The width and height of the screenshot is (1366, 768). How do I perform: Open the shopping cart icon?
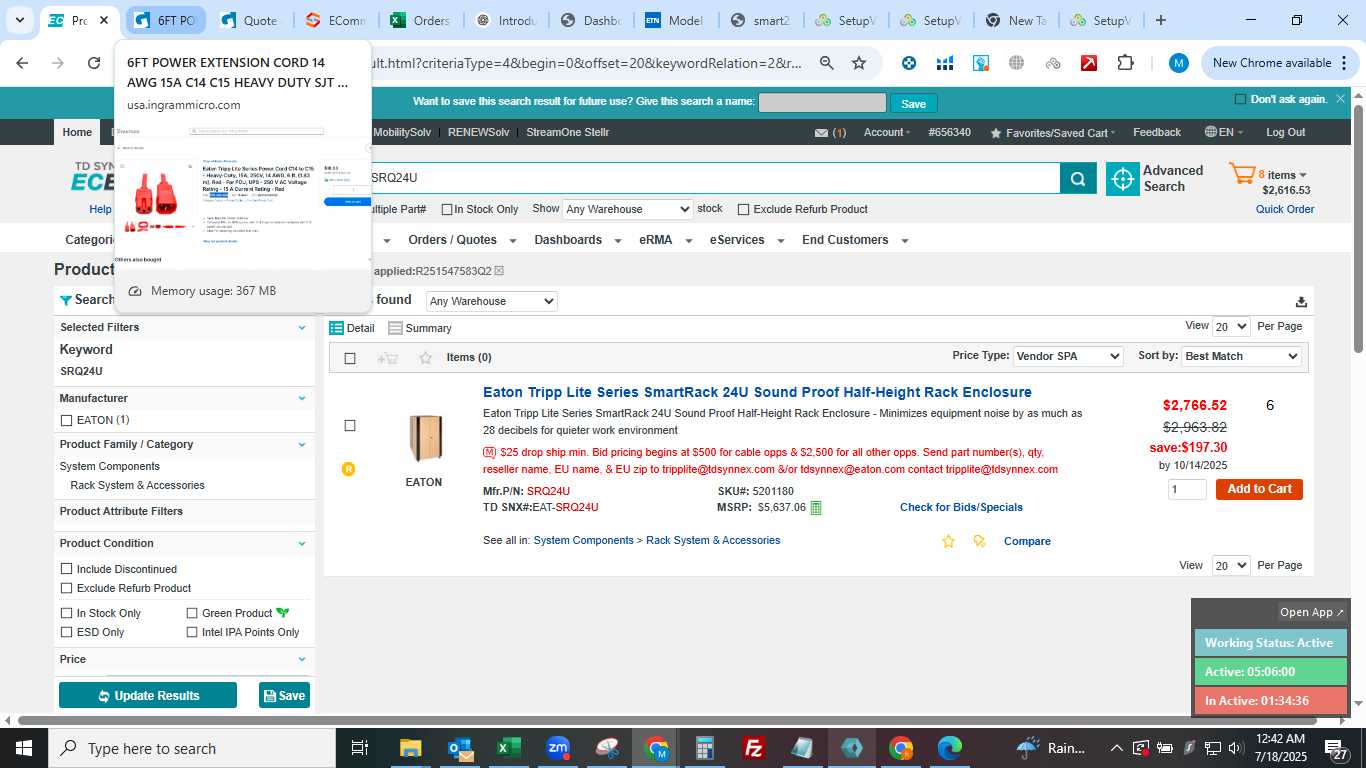coord(1242,175)
